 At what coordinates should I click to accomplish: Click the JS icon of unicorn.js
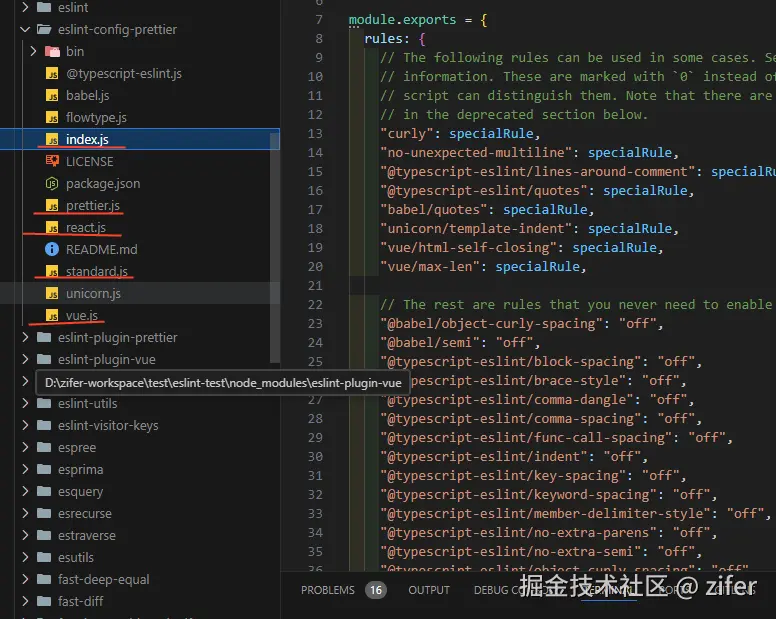pos(52,293)
